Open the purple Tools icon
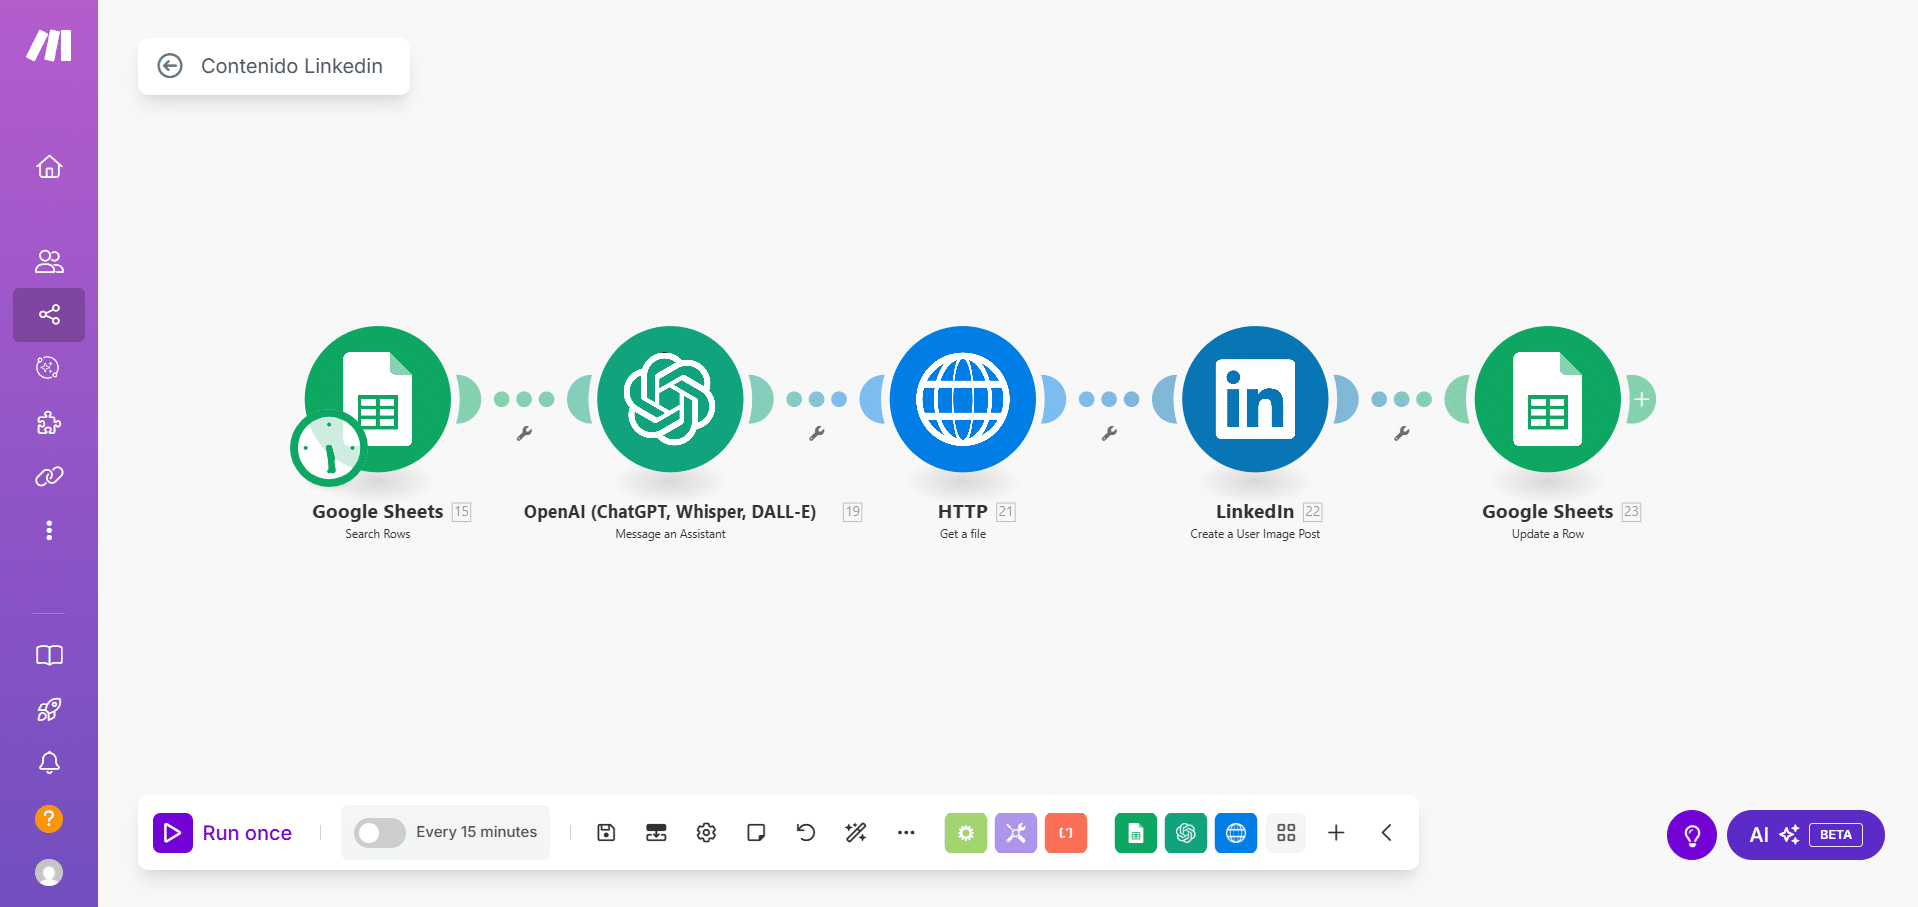Image resolution: width=1918 pixels, height=907 pixels. (1016, 833)
